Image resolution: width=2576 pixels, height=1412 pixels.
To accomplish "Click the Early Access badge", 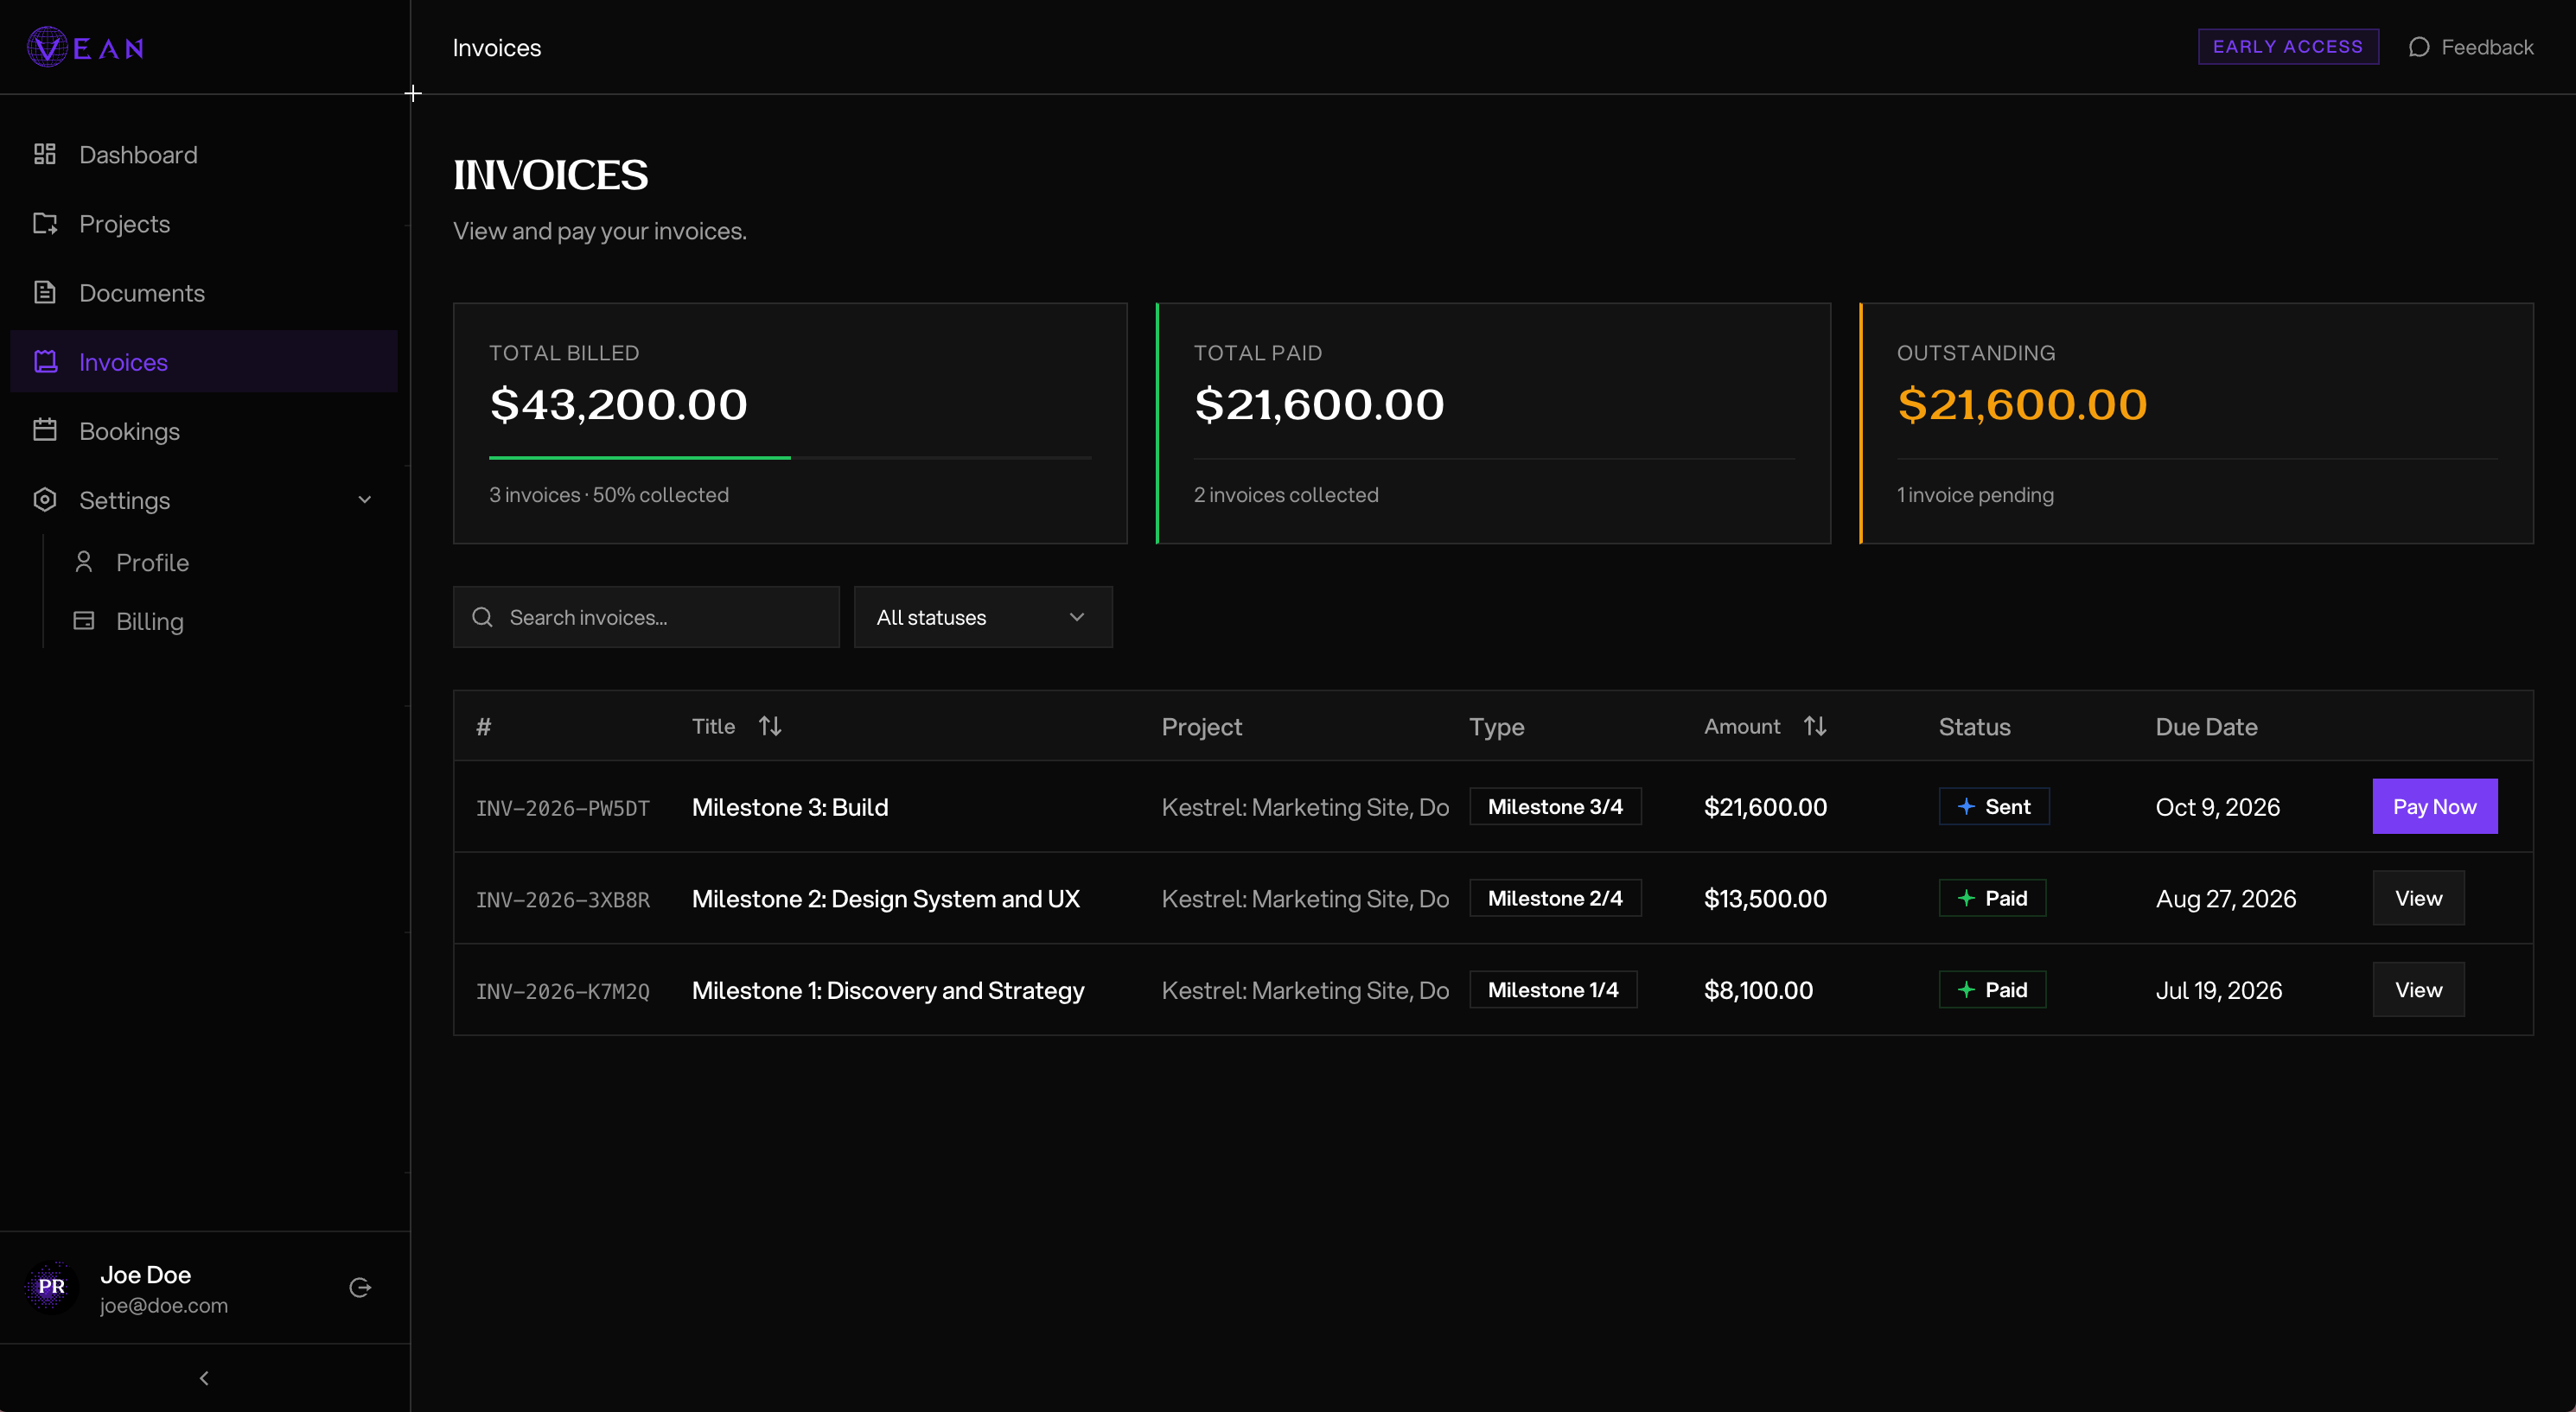I will 2288,47.
